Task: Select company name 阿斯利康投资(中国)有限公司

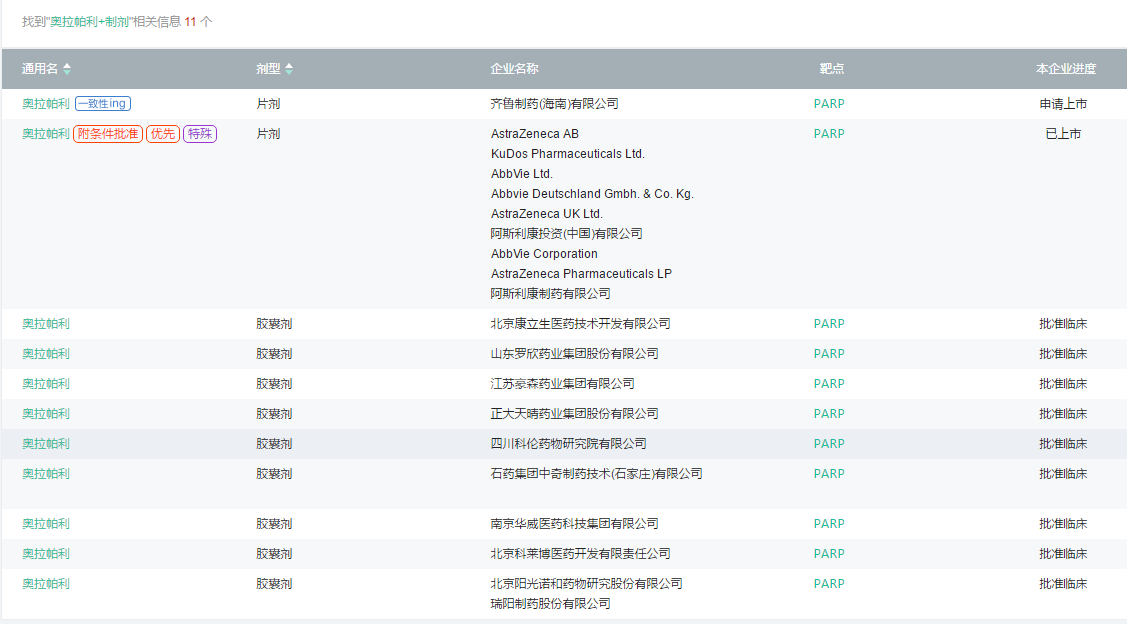Action: click(566, 234)
